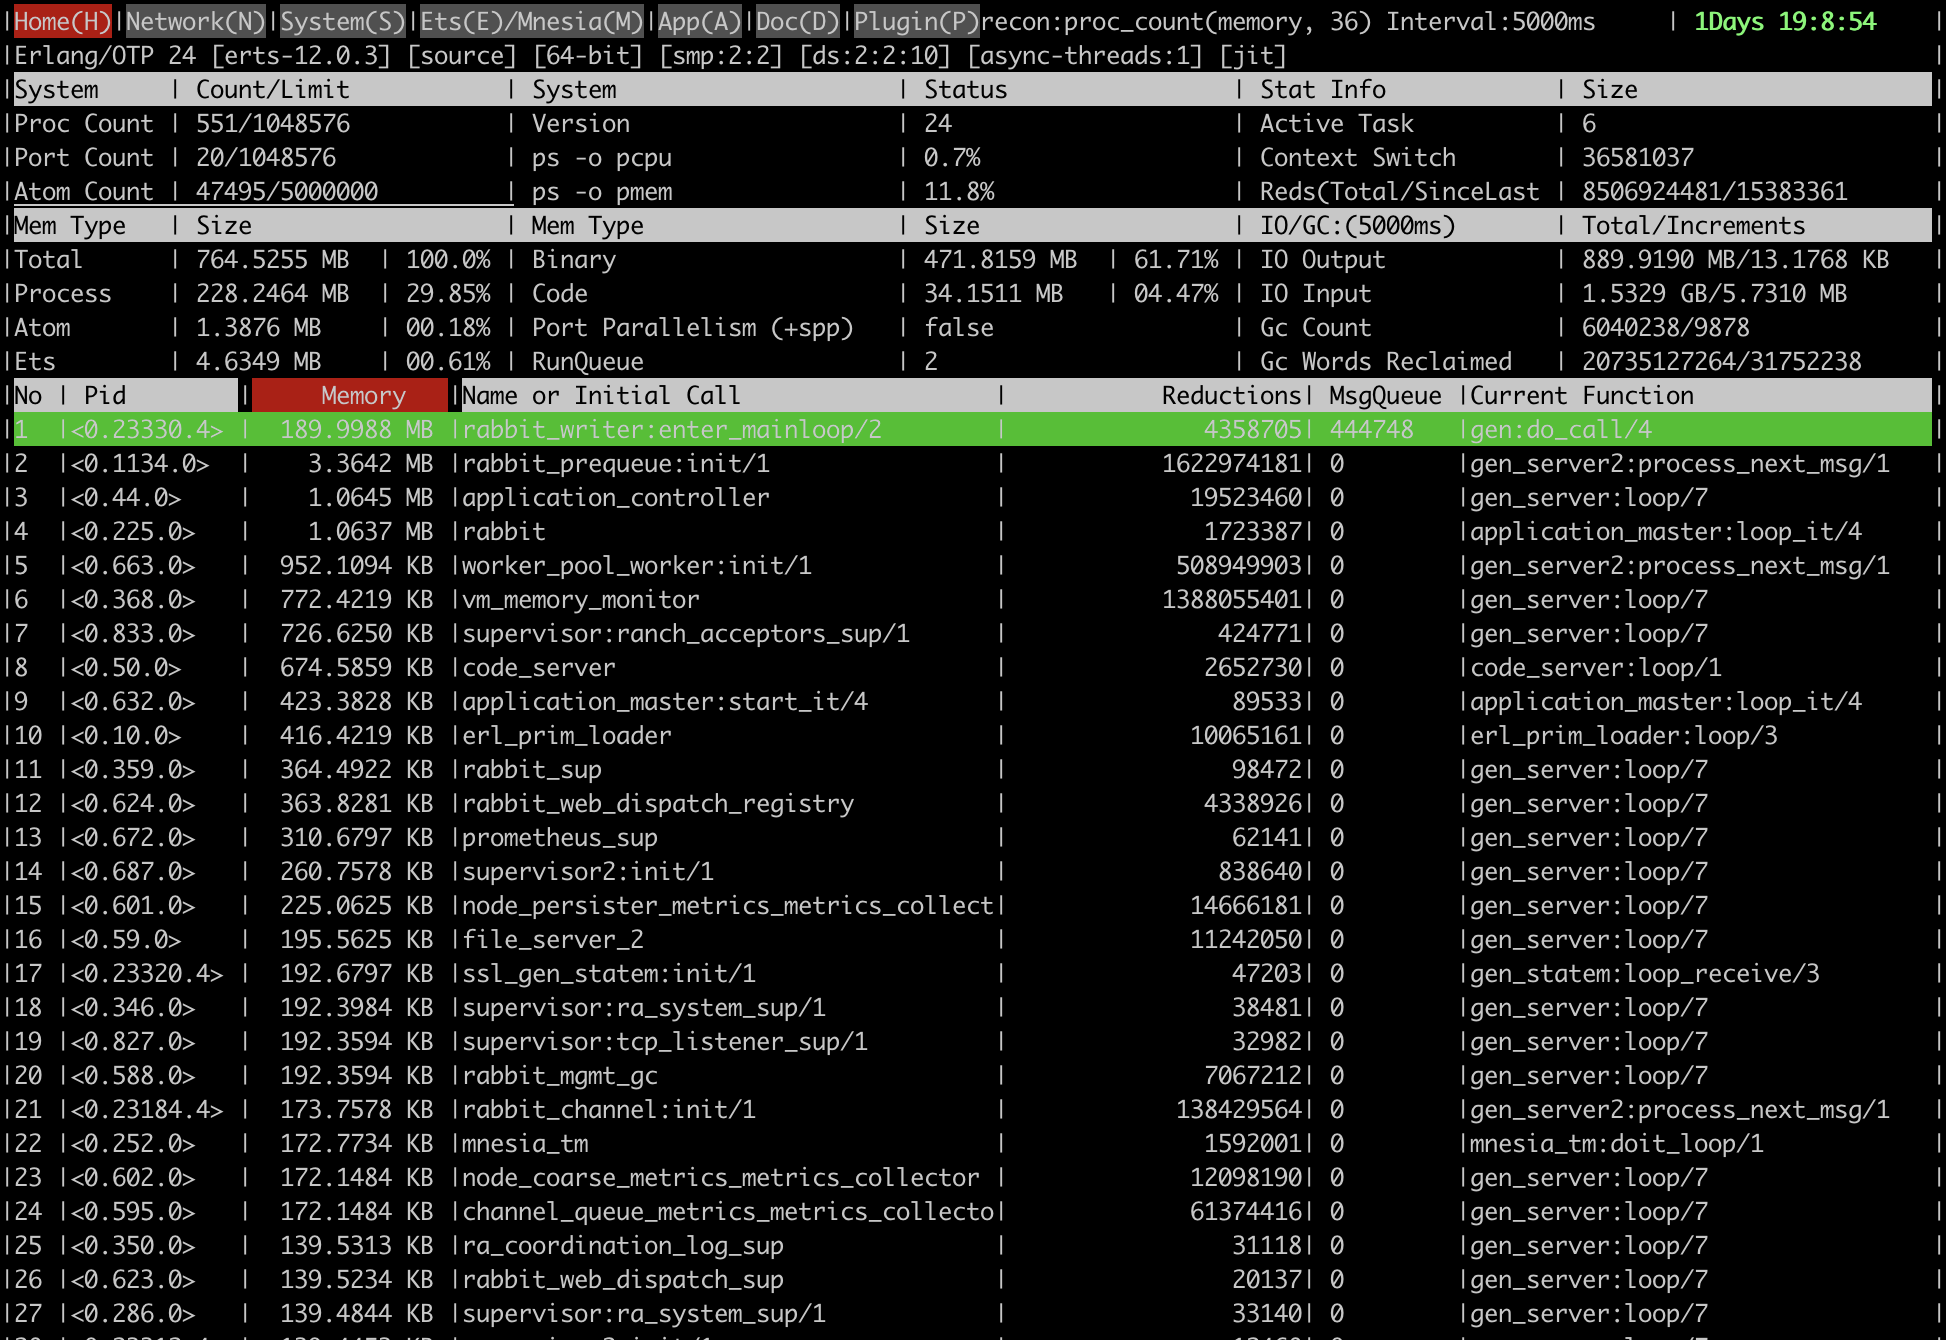Click the 189.9988 MB memory value
Viewport: 1946px width, 1340px height.
tap(356, 429)
